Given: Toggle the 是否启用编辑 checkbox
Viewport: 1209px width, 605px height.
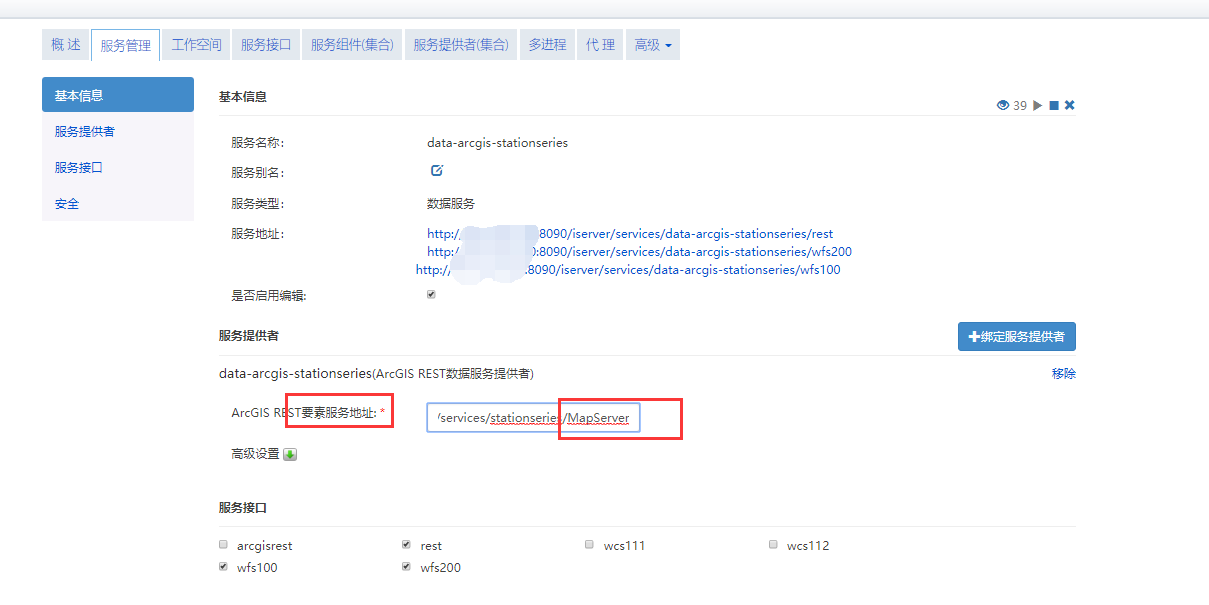Looking at the screenshot, I should point(430,294).
